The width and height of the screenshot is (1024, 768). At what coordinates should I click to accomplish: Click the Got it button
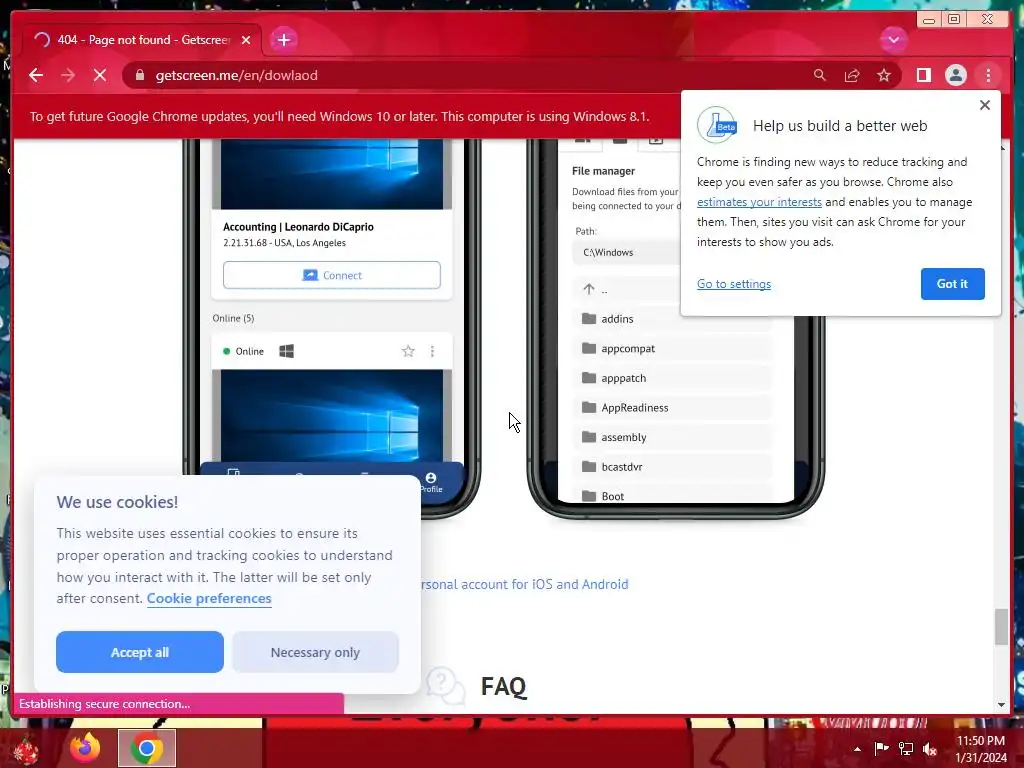tap(952, 283)
